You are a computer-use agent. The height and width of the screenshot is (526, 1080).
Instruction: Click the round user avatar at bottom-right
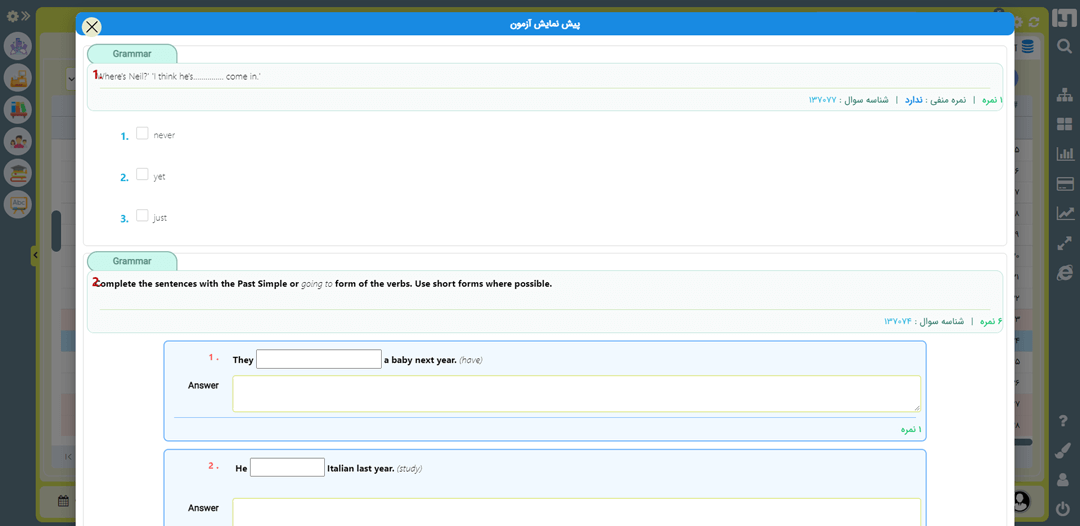pos(1021,501)
